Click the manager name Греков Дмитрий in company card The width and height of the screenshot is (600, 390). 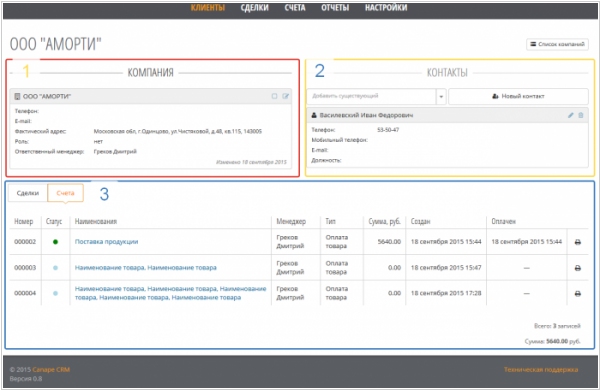coord(115,152)
